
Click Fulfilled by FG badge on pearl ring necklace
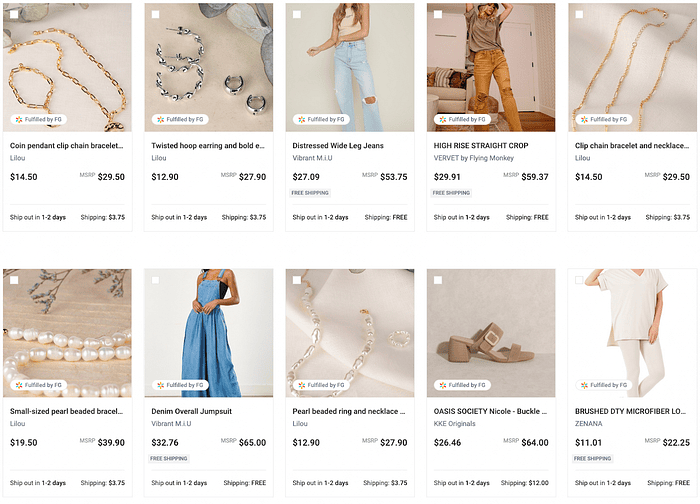(322, 385)
